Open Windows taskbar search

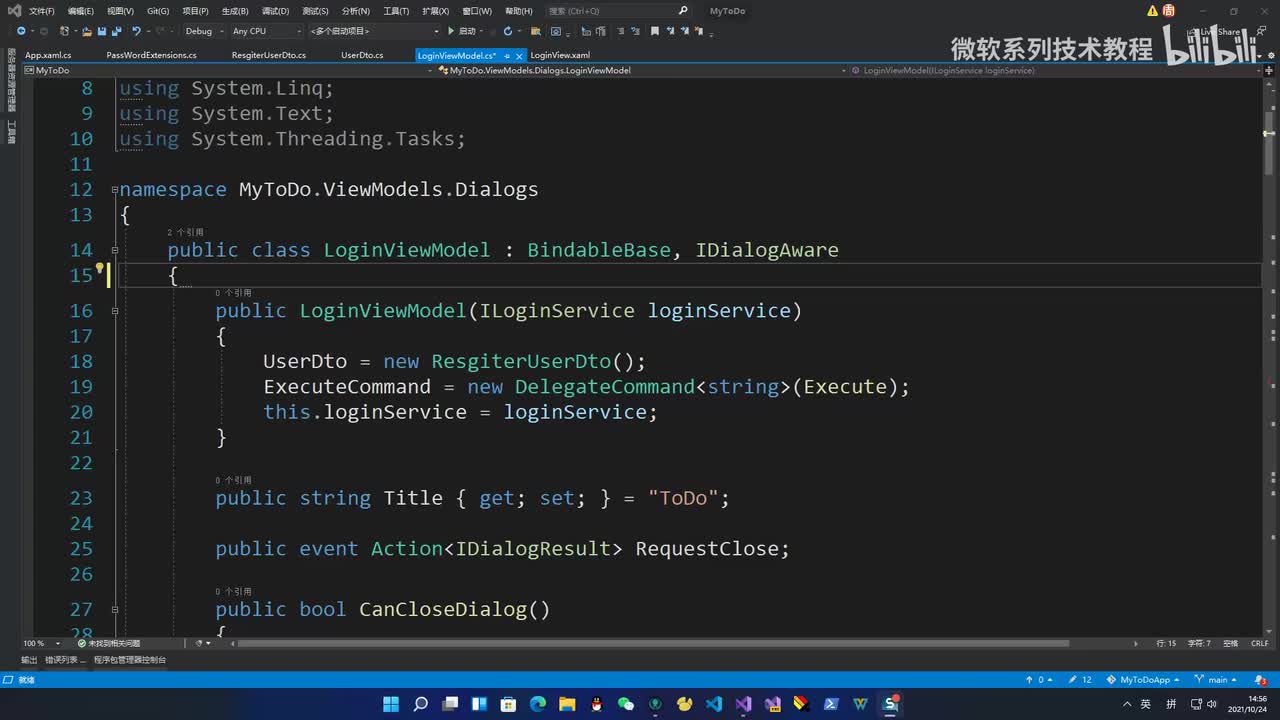[x=421, y=704]
